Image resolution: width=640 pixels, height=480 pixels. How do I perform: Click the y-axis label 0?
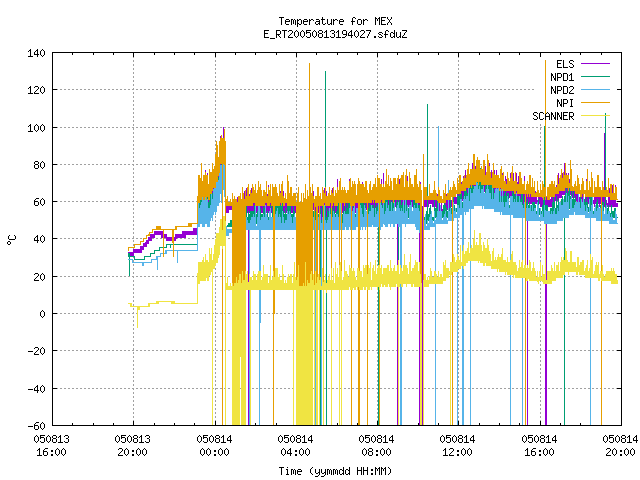pyautogui.click(x=42, y=314)
